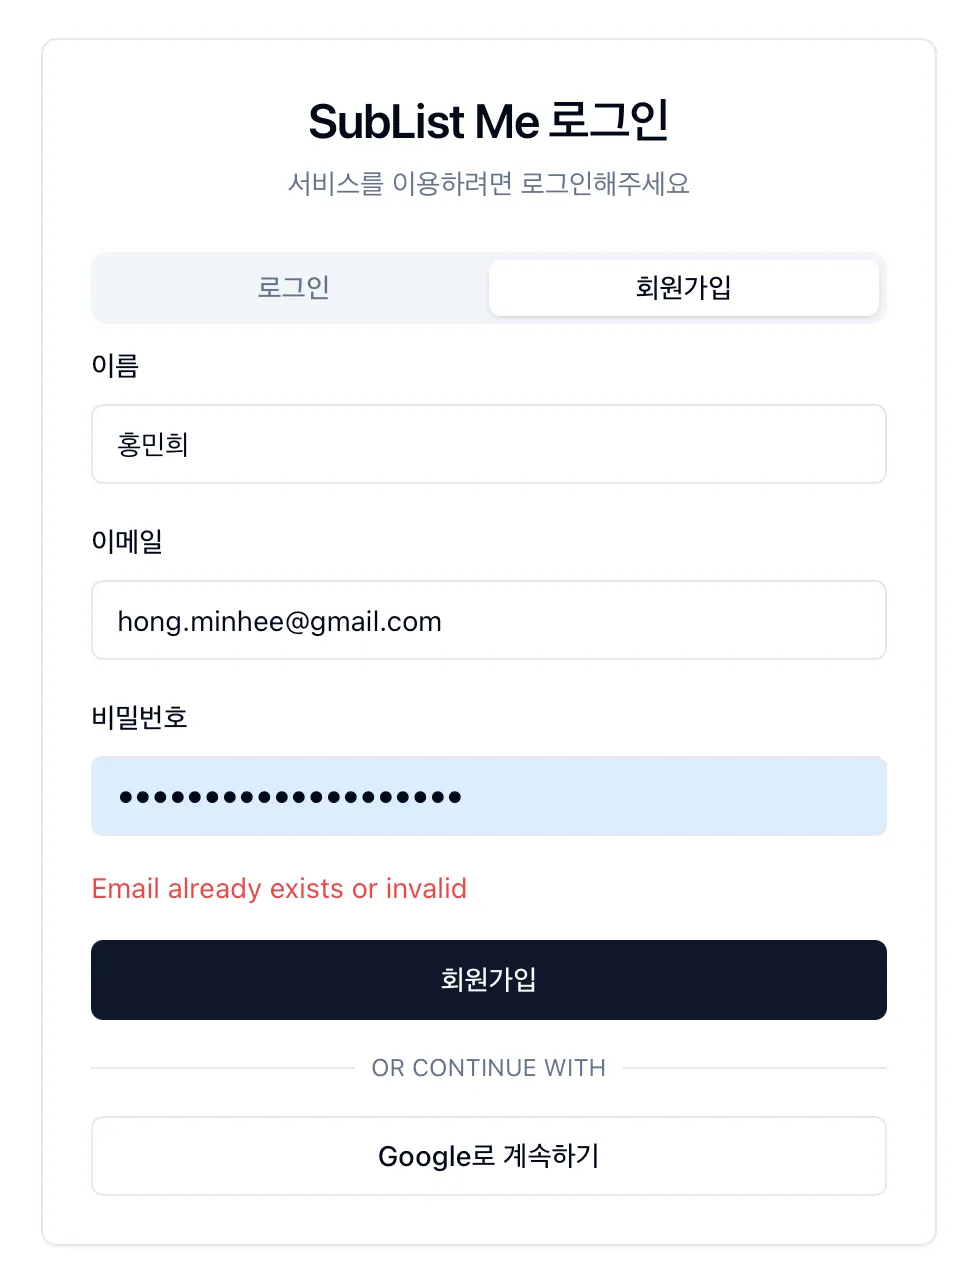978x1288 pixels.
Task: Click the 이름 field label
Action: 115,366
